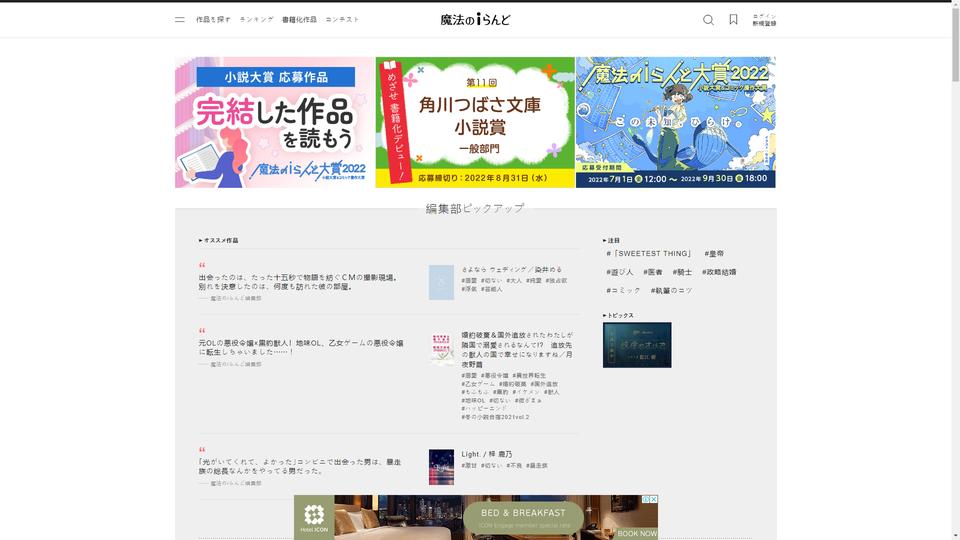This screenshot has width=960, height=540.
Task: Select tag #冬の小説合宿2021vol.2
Action: 495,417
